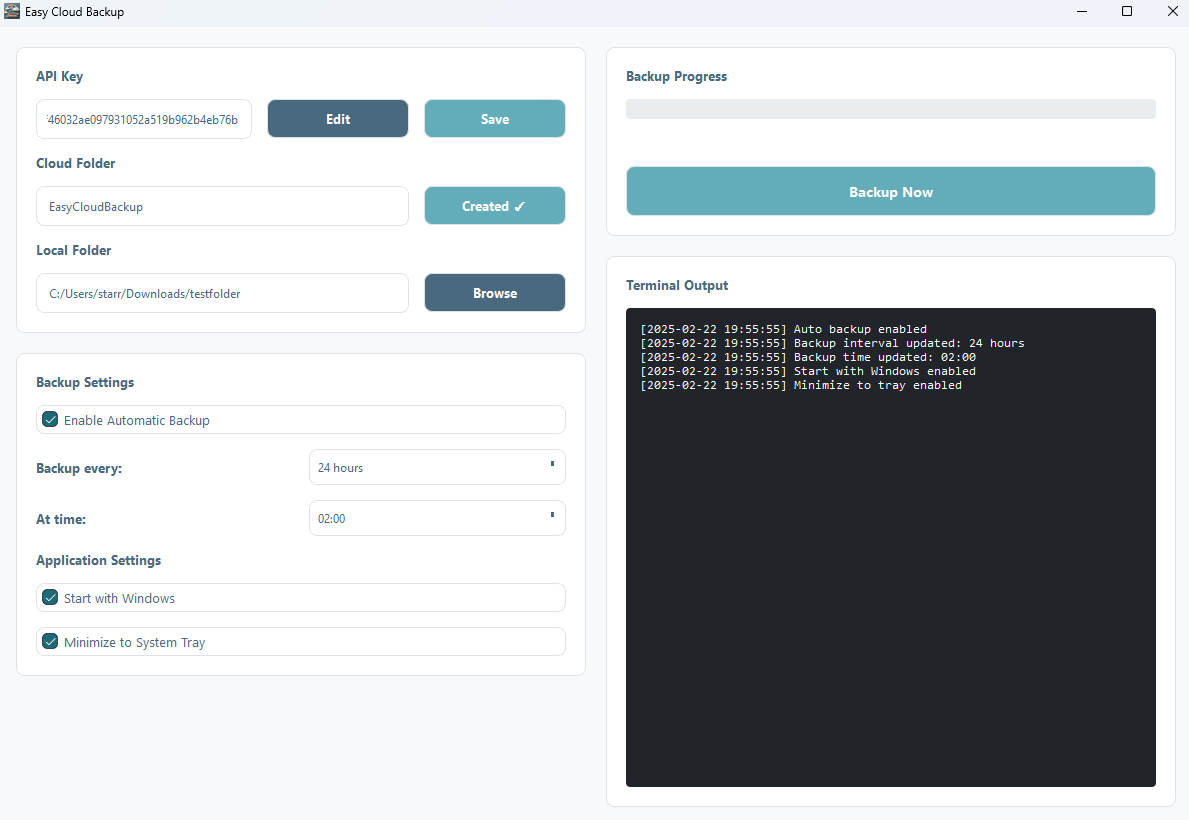Minimize the Easy Cloud Backup window
Viewport: 1189px width, 820px height.
tap(1082, 11)
